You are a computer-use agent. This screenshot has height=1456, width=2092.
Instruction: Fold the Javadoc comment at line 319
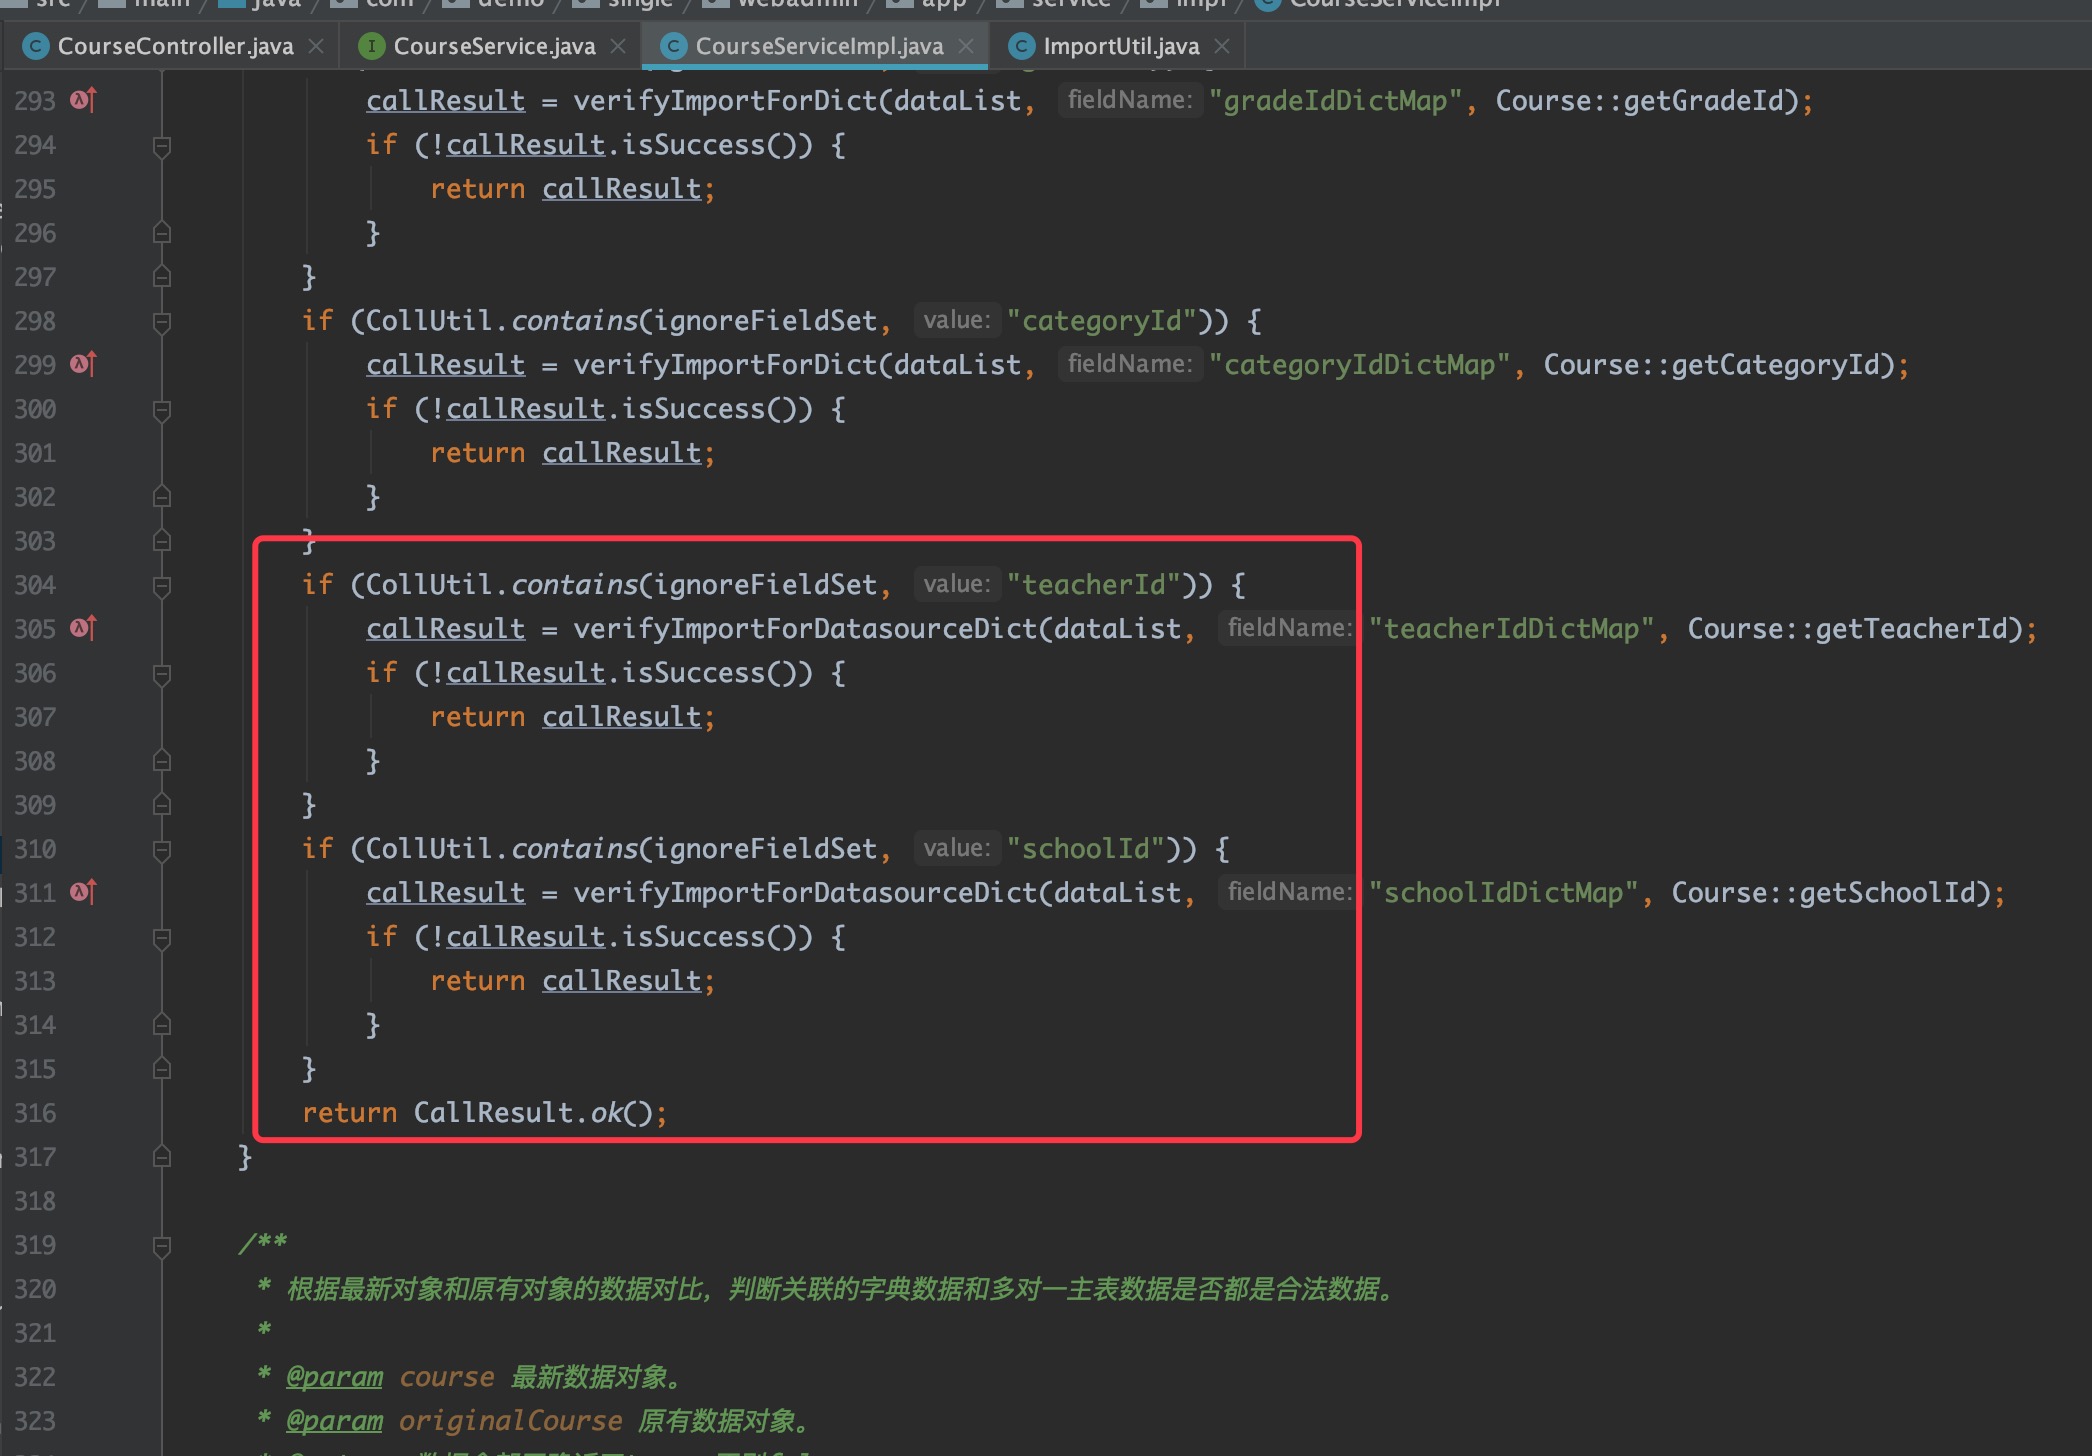162,1245
